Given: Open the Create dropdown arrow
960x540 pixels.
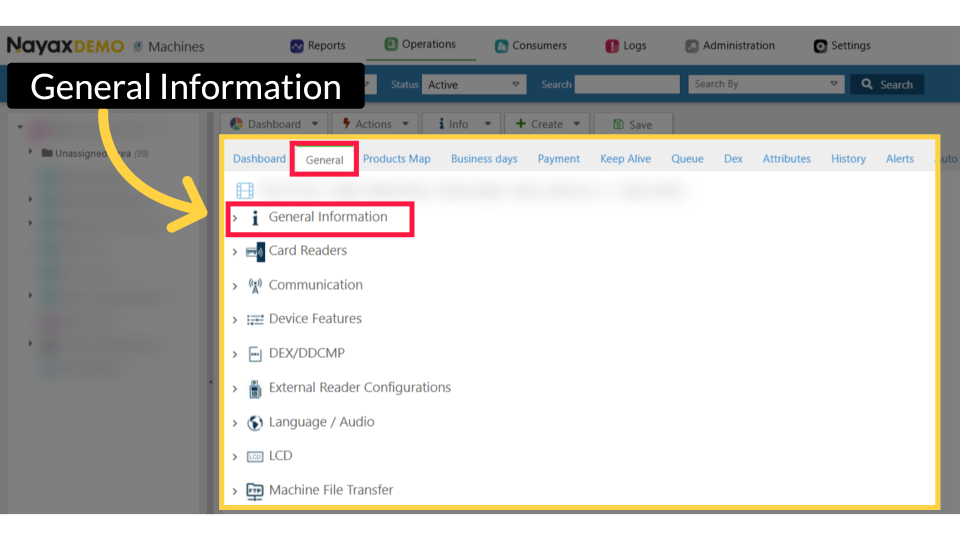Looking at the screenshot, I should (x=577, y=124).
